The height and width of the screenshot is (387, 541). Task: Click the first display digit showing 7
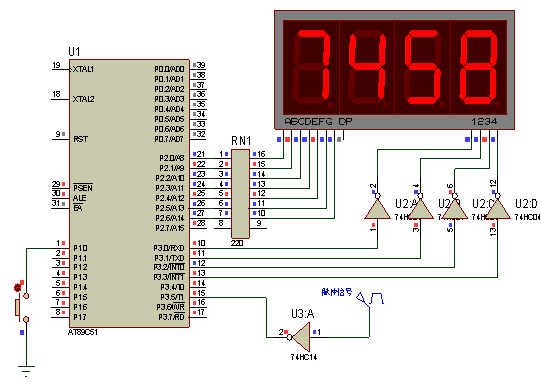click(312, 68)
